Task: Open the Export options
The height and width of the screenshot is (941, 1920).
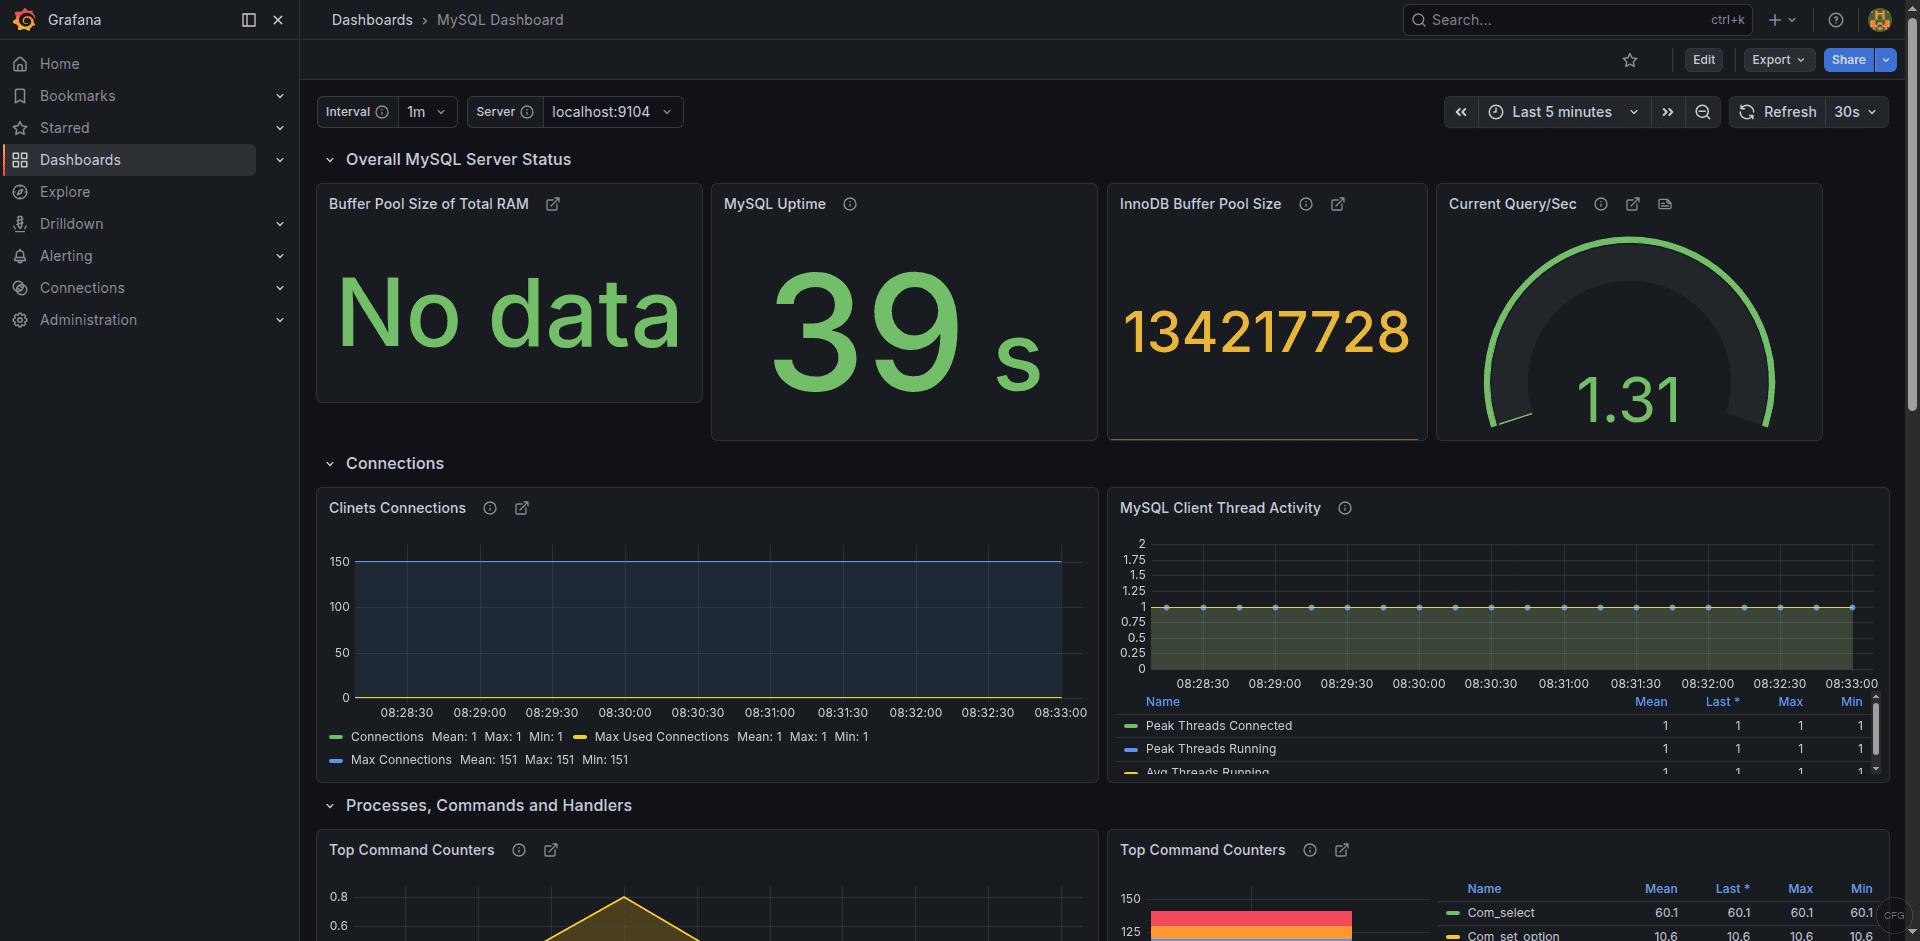Action: 1778,60
